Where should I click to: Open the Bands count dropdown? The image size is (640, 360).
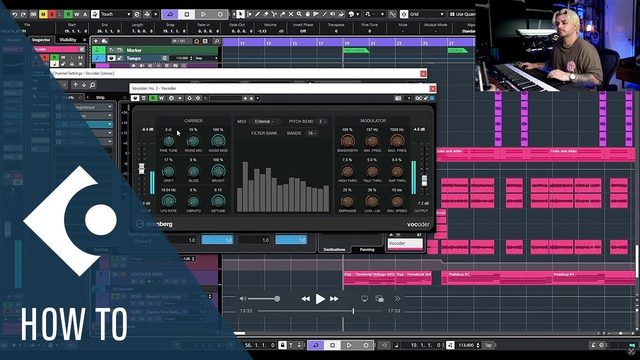pos(311,133)
